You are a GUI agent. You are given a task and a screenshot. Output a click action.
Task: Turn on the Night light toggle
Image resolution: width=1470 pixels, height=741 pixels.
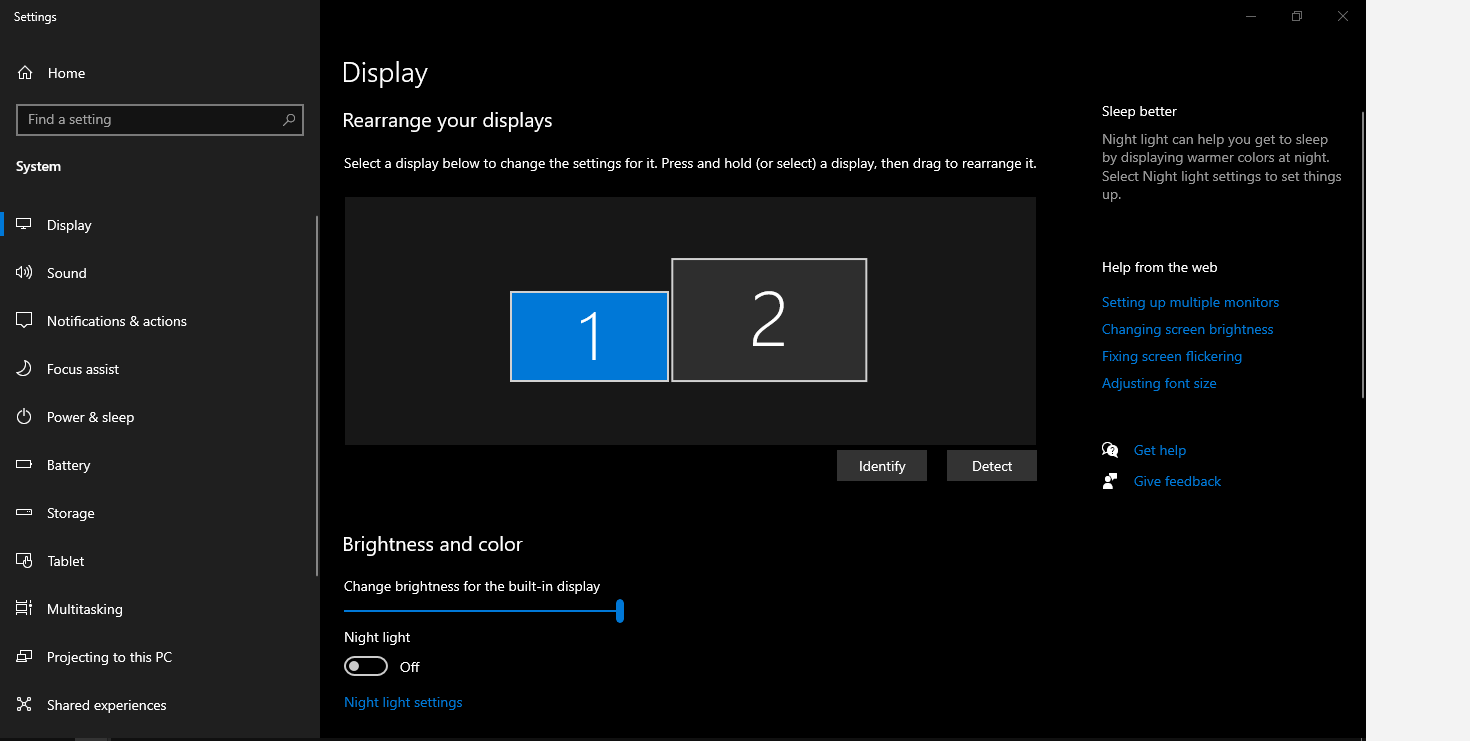365,665
